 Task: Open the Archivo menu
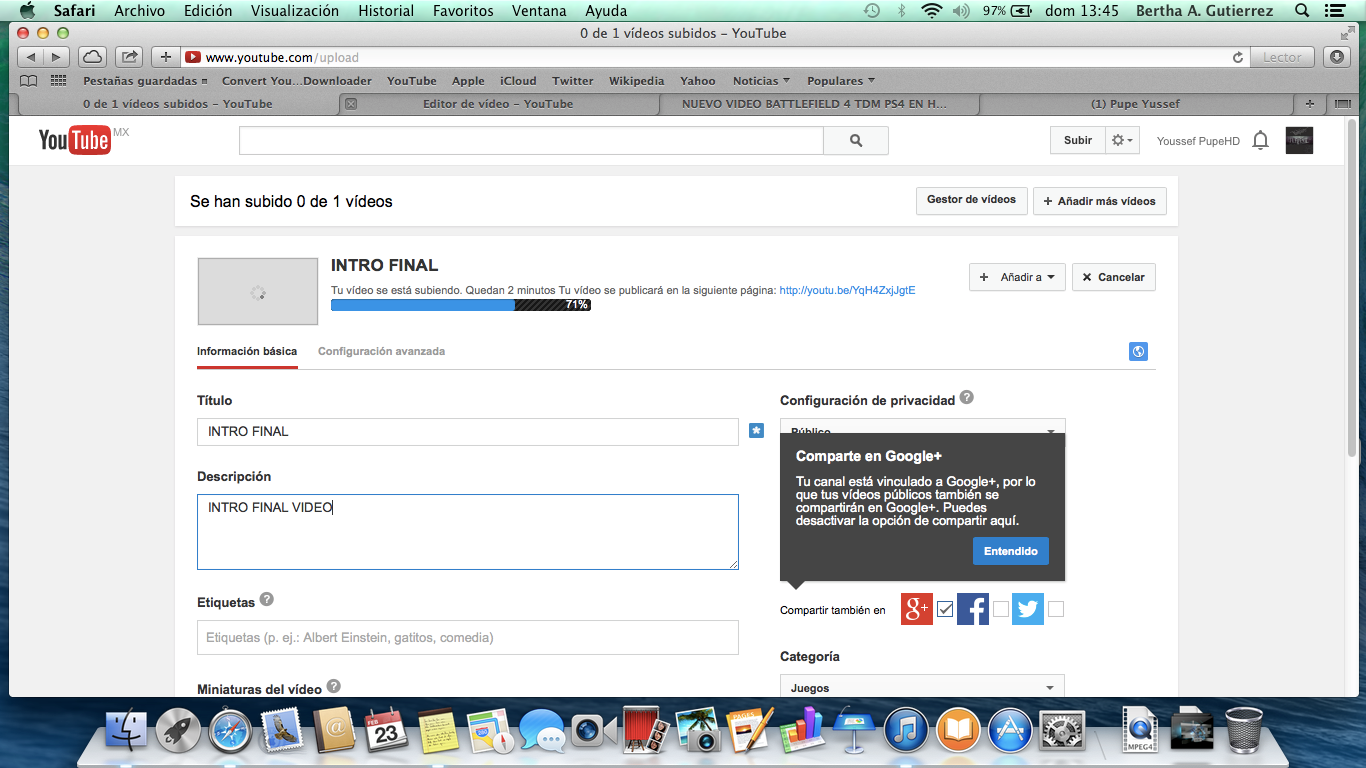[140, 11]
